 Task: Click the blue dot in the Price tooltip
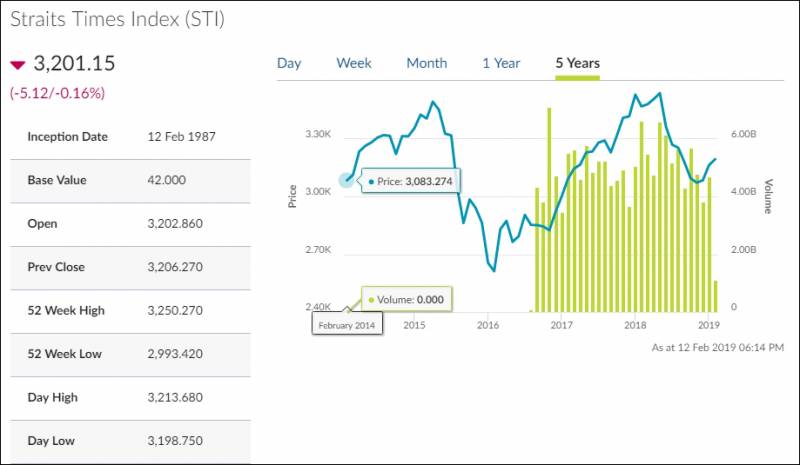[371, 181]
